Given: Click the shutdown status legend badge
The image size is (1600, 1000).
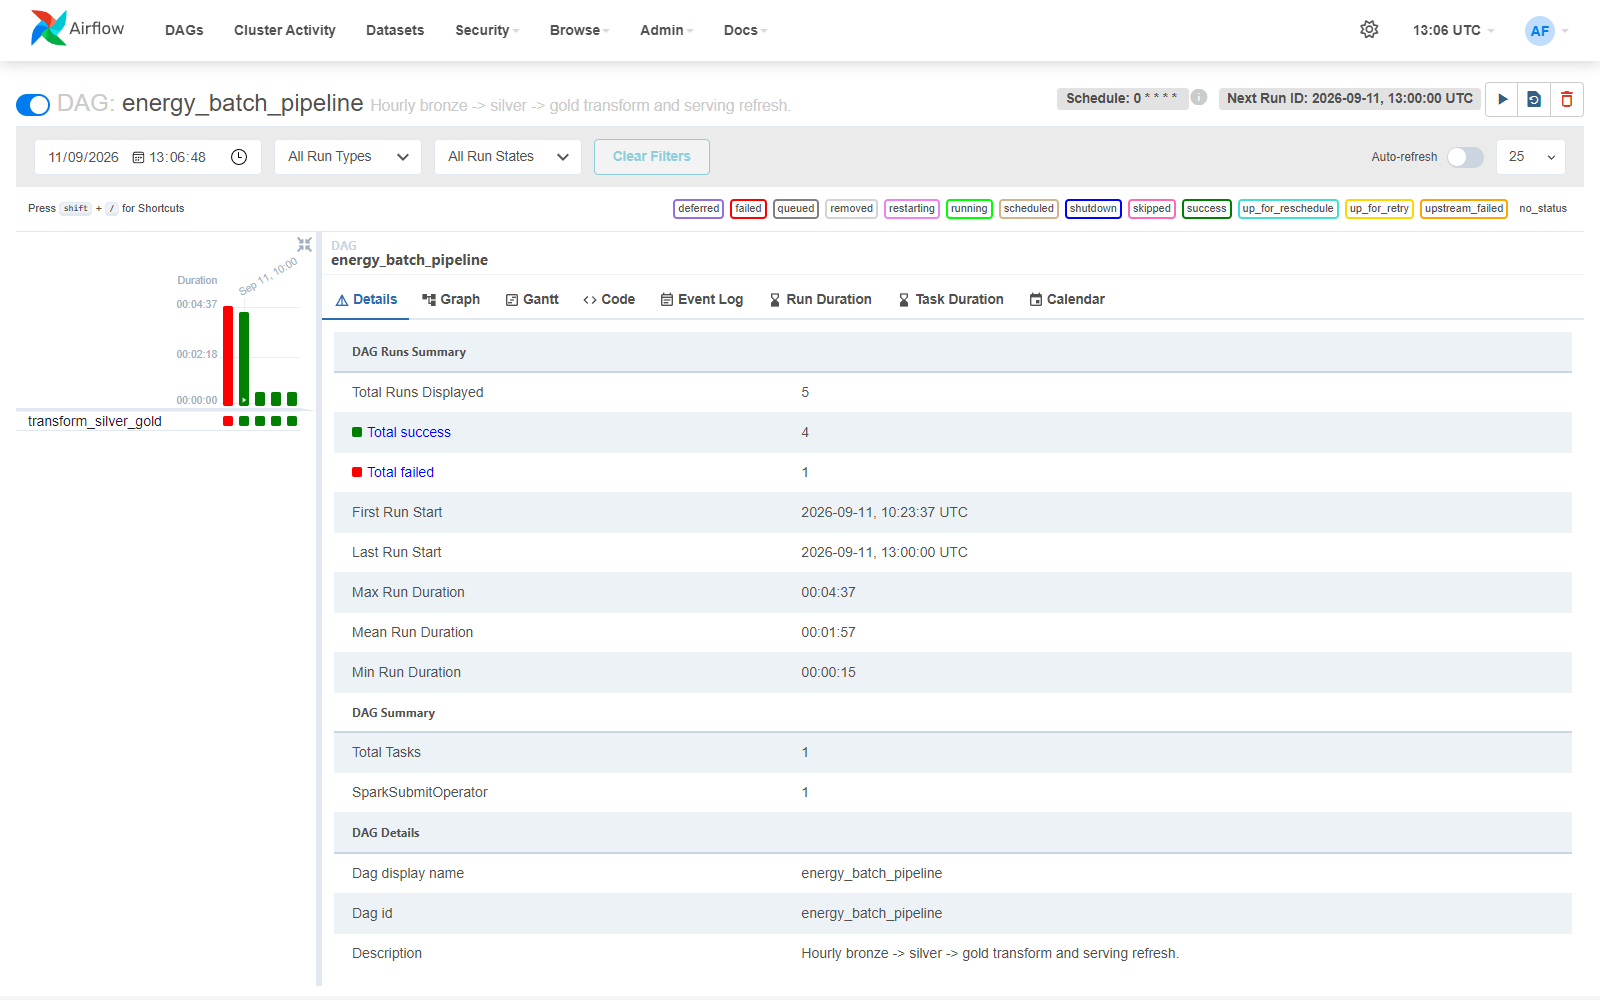Looking at the screenshot, I should (1093, 209).
